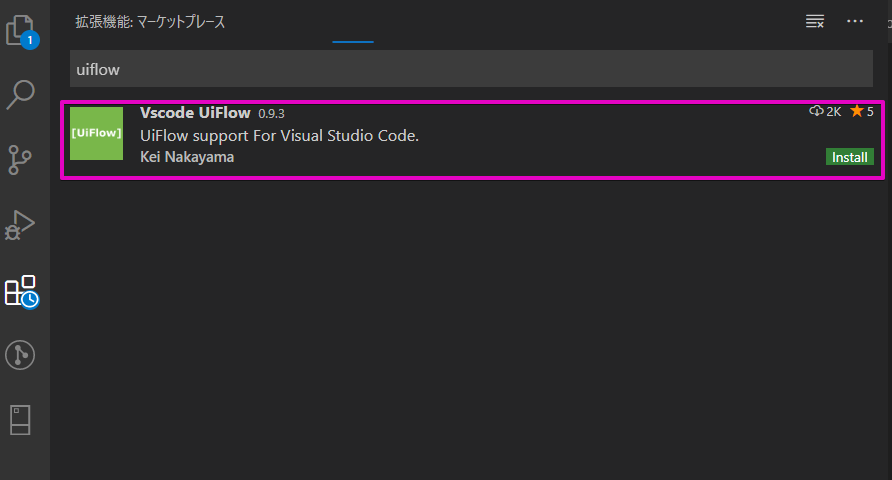The width and height of the screenshot is (892, 480).
Task: Click the 5 star rating
Action: 862,111
